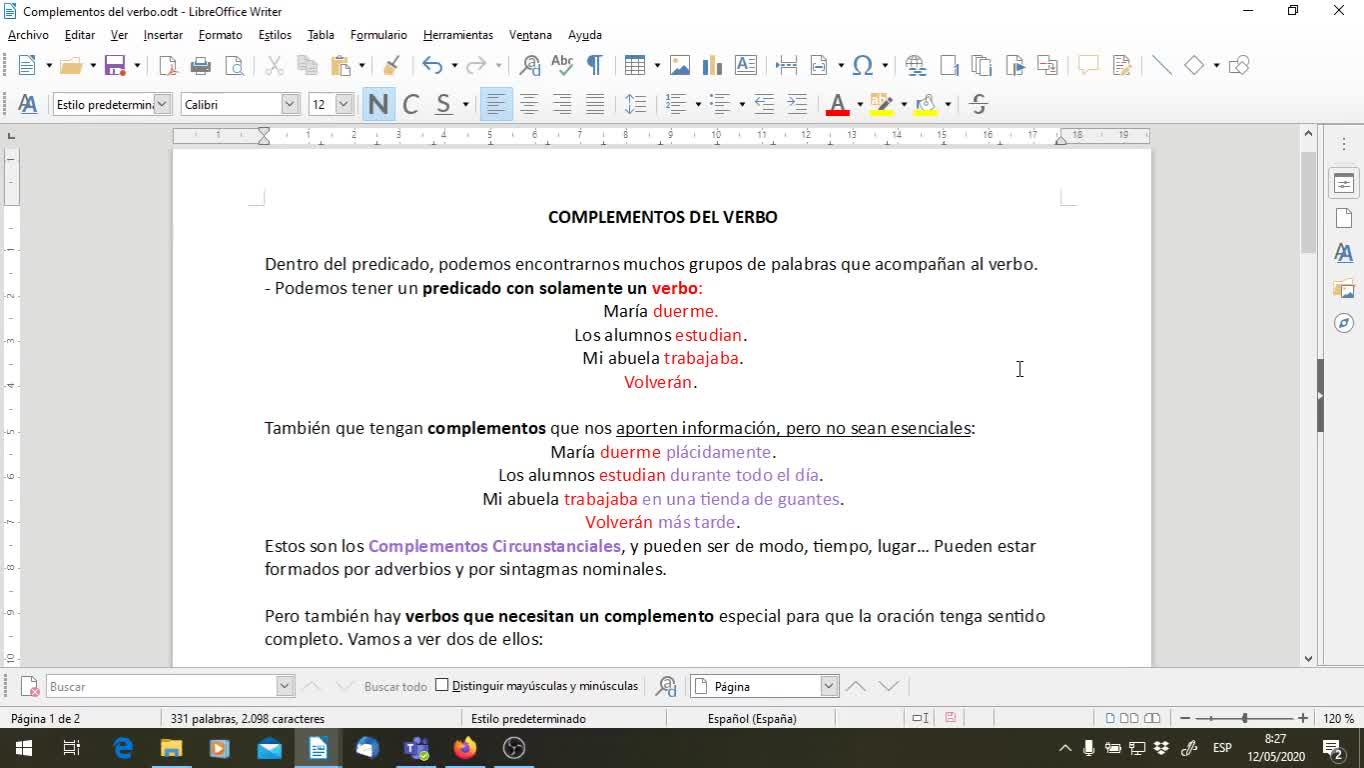Justify the paragraph text
The width and height of the screenshot is (1364, 768).
point(595,104)
